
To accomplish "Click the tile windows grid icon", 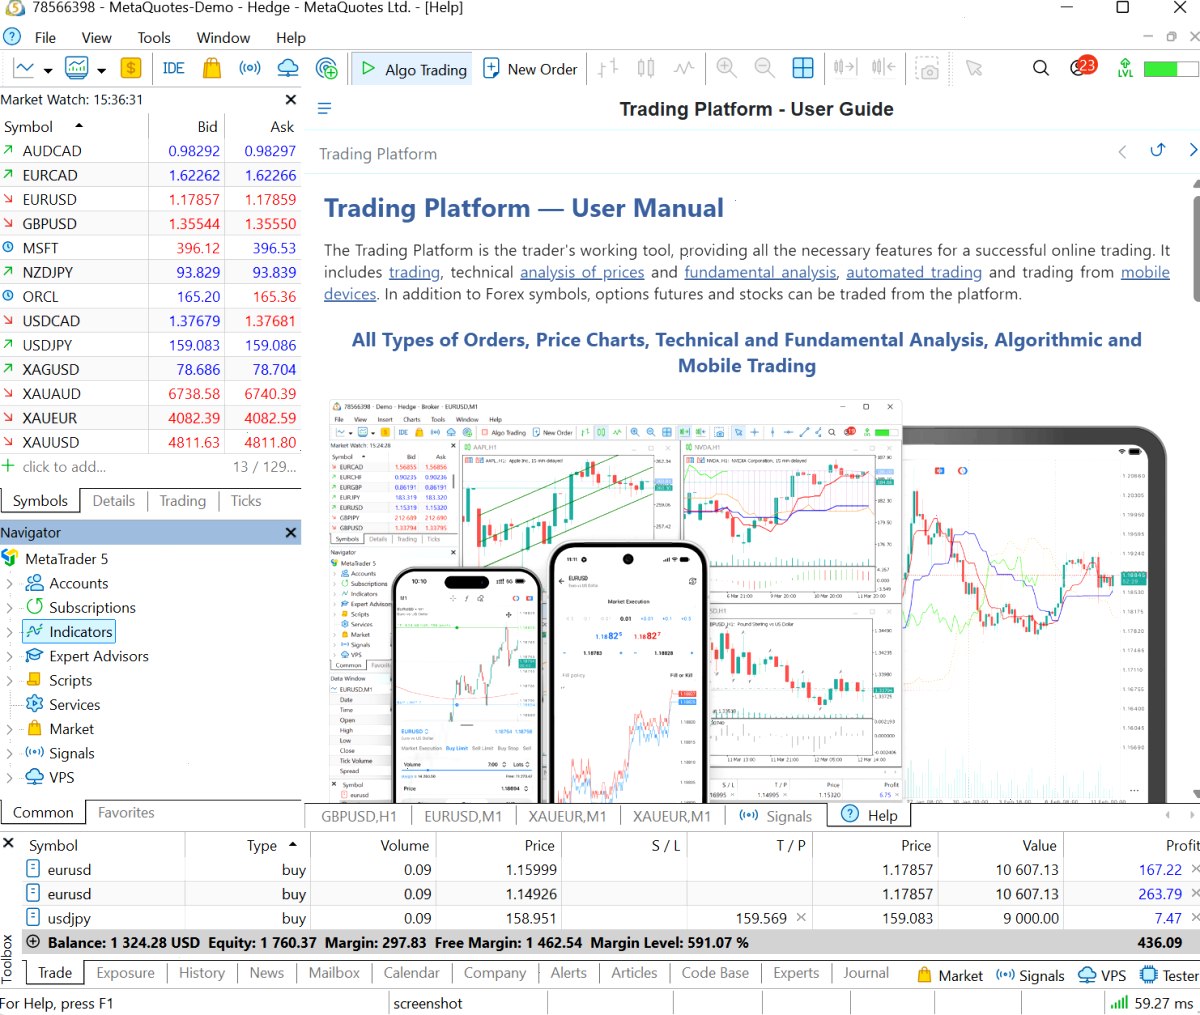I will point(803,68).
